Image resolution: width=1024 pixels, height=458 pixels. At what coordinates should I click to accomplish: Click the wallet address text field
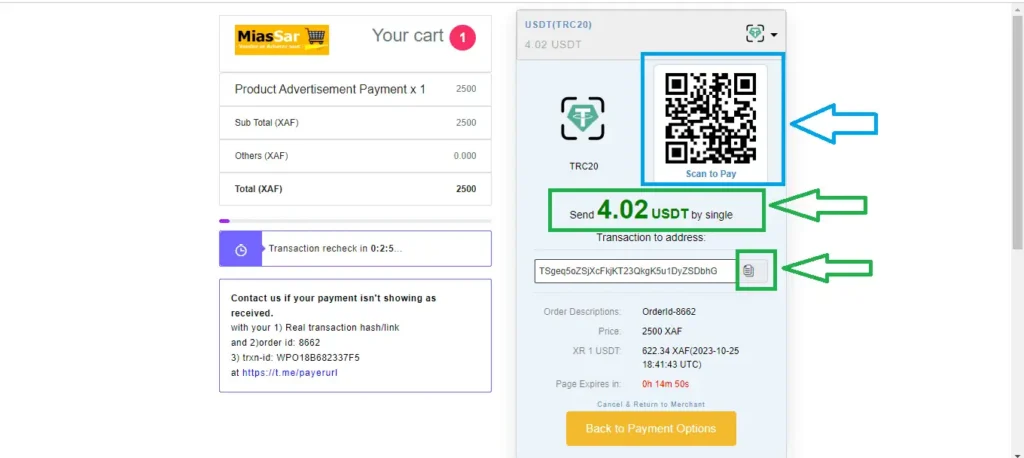[635, 271]
